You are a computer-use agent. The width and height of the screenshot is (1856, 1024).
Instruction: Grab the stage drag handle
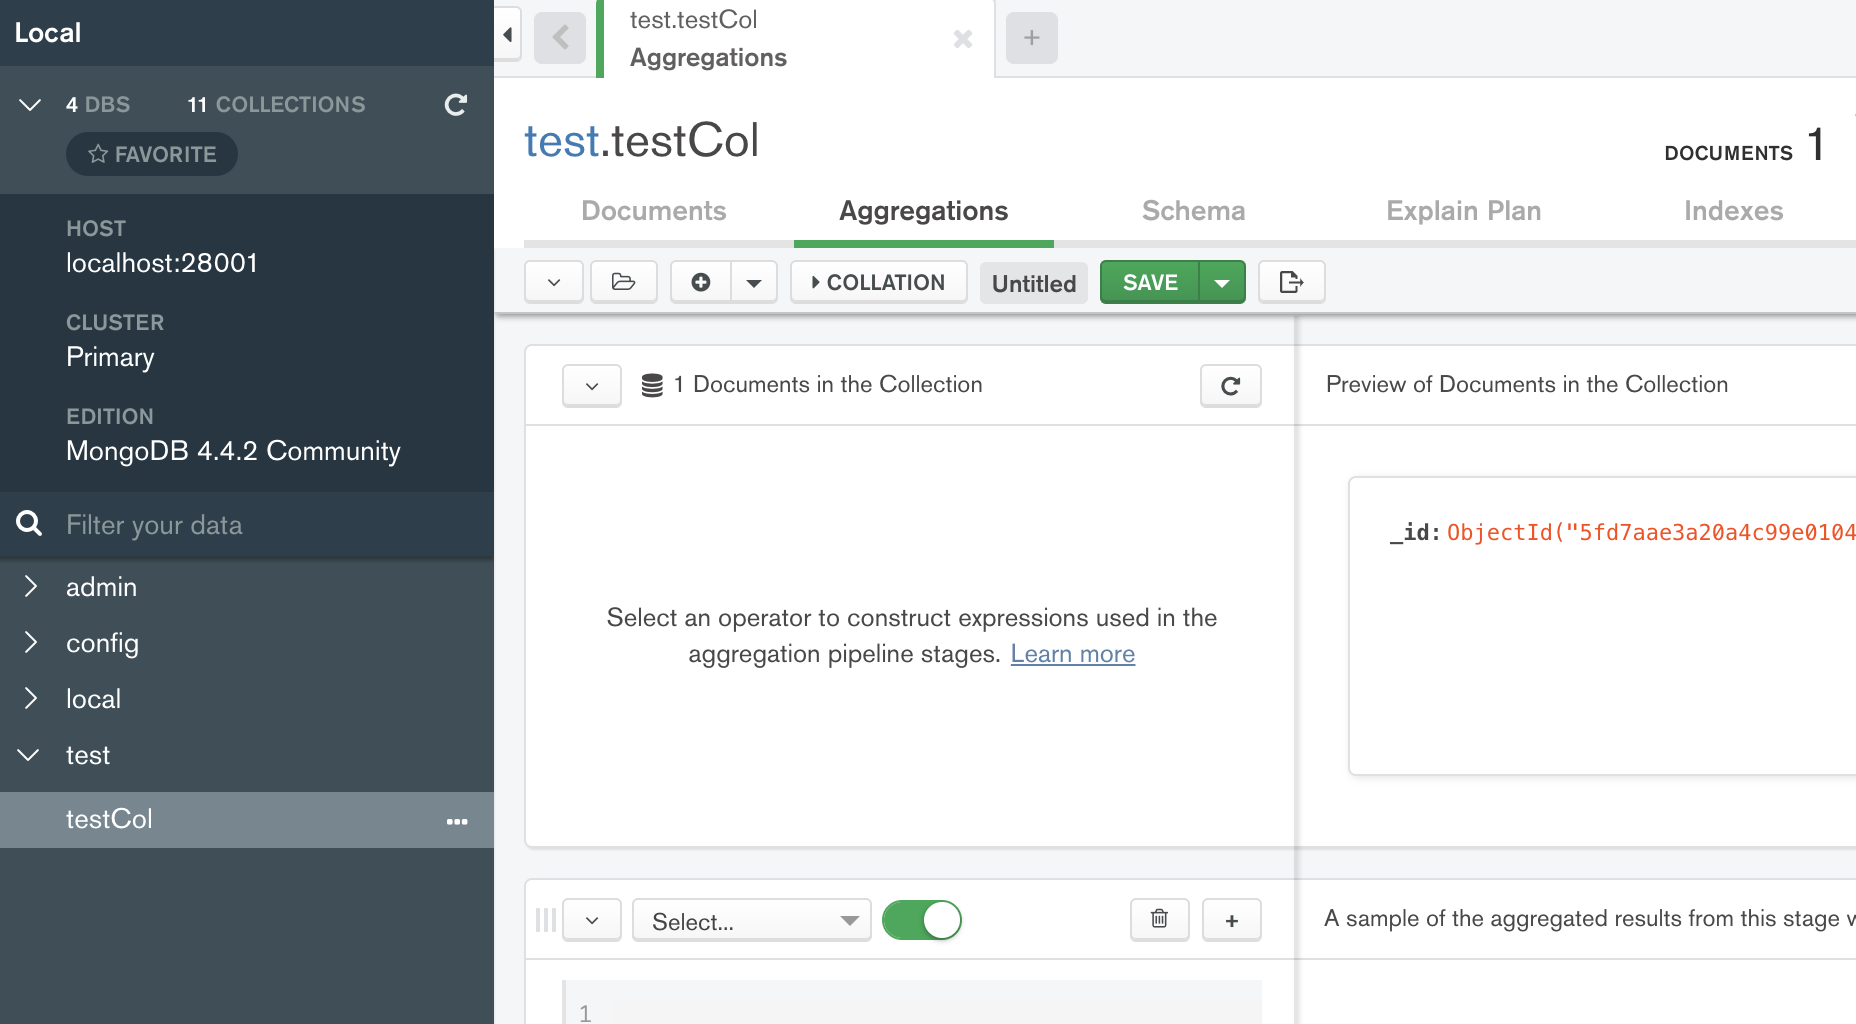pyautogui.click(x=546, y=920)
